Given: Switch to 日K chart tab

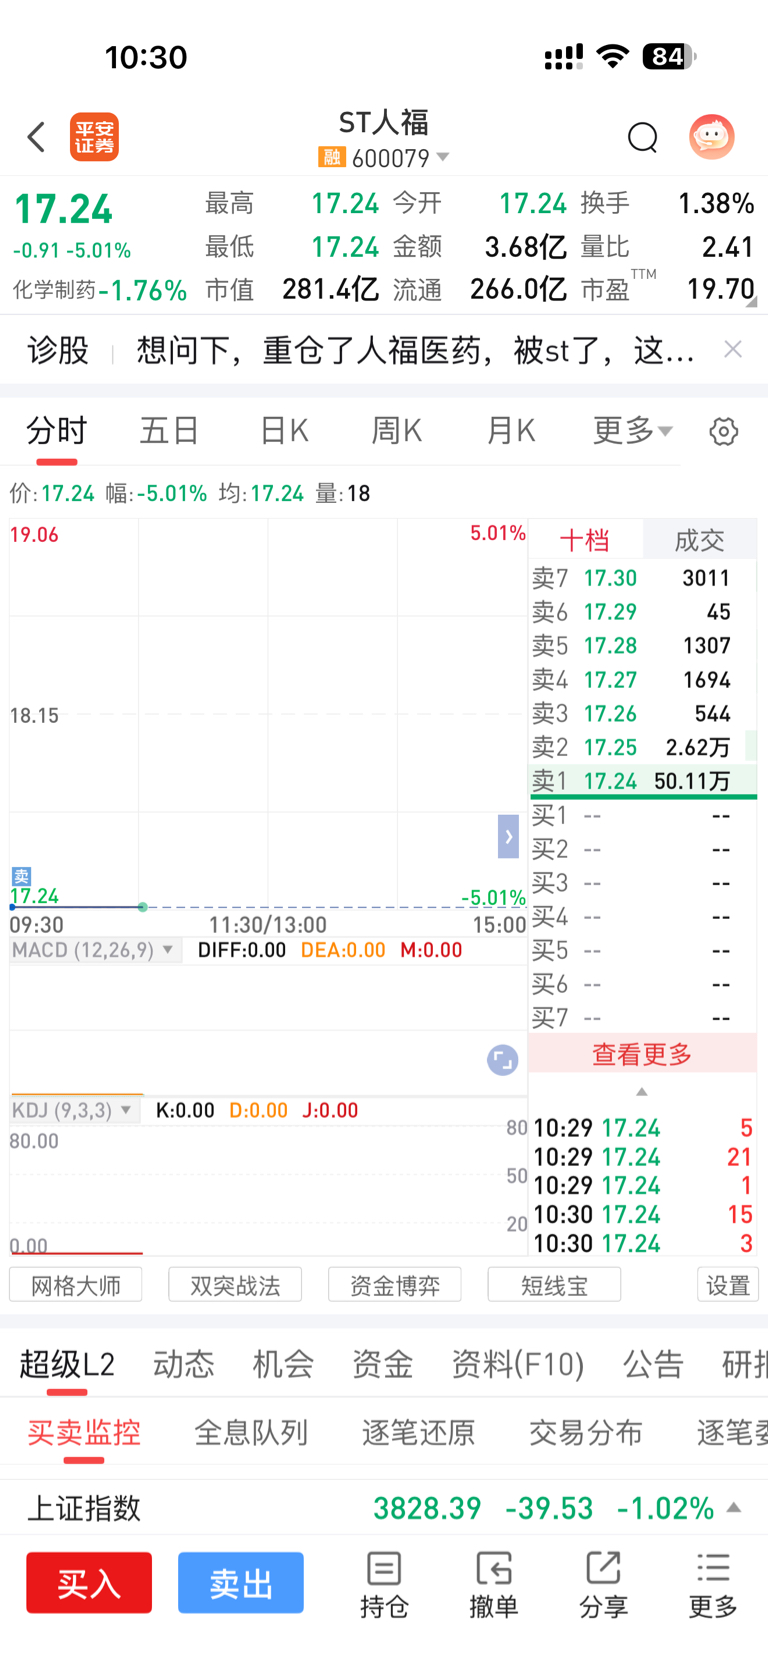Looking at the screenshot, I should 284,431.
